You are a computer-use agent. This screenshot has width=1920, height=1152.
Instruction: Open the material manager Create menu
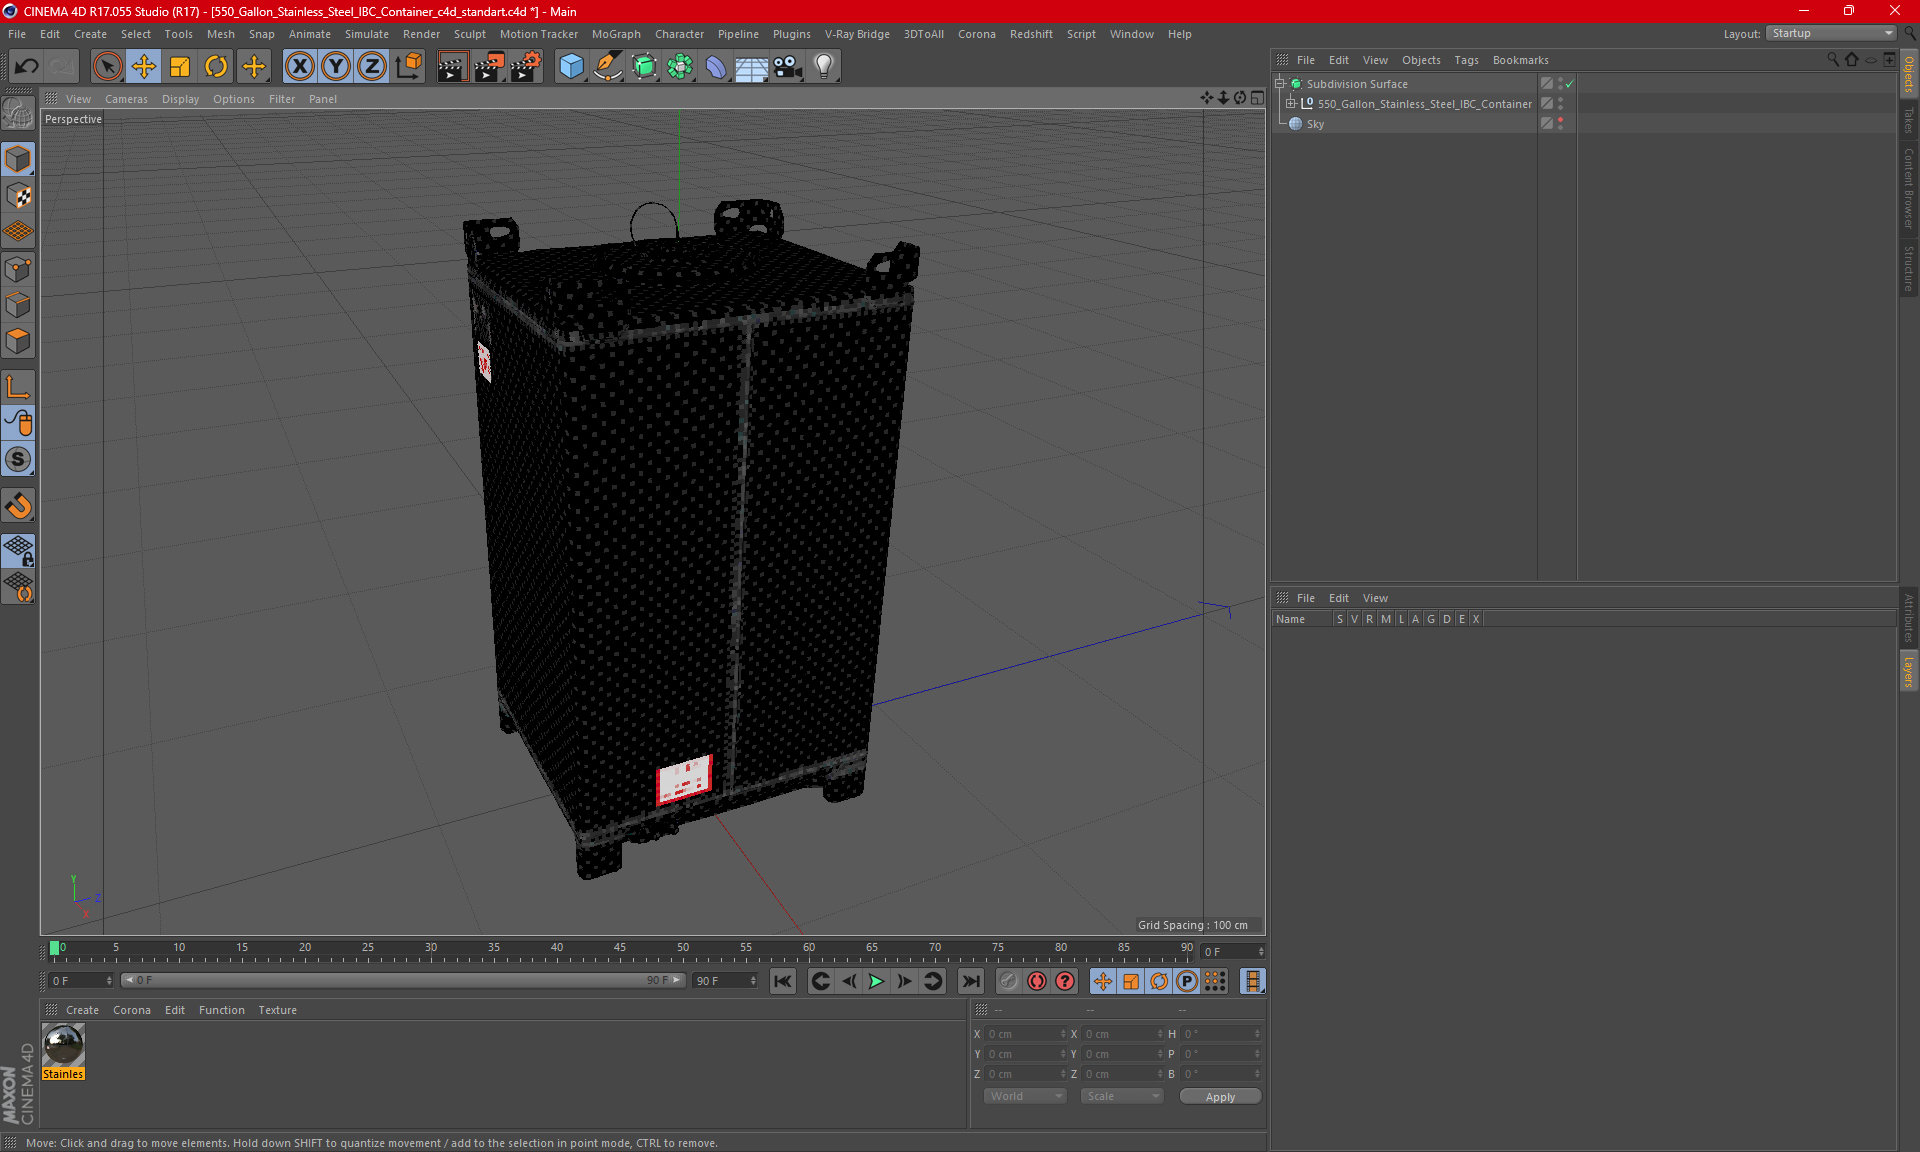(x=82, y=1010)
